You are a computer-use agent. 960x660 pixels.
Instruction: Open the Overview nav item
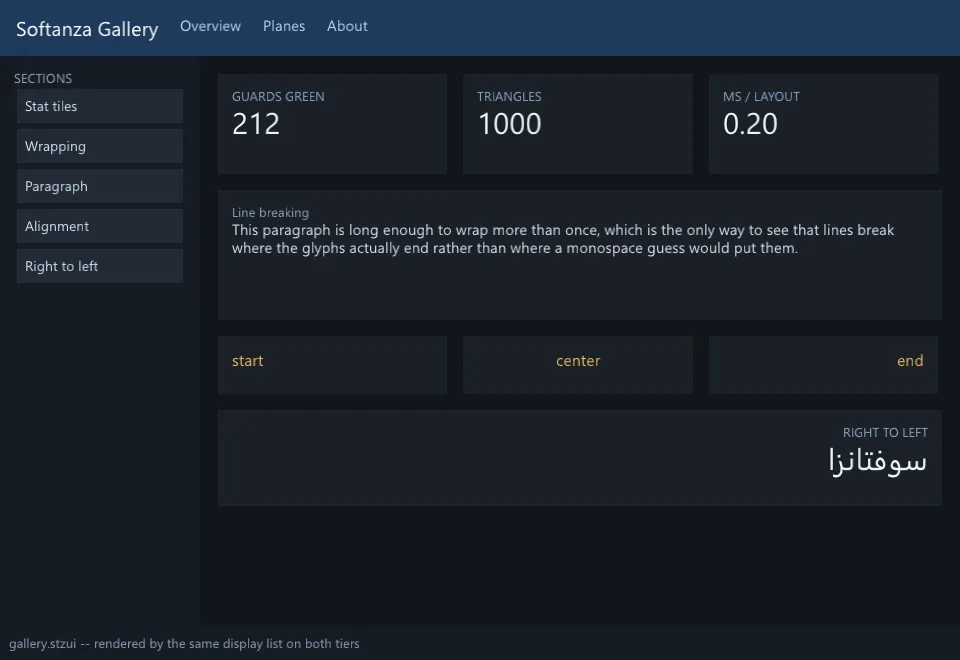[210, 26]
